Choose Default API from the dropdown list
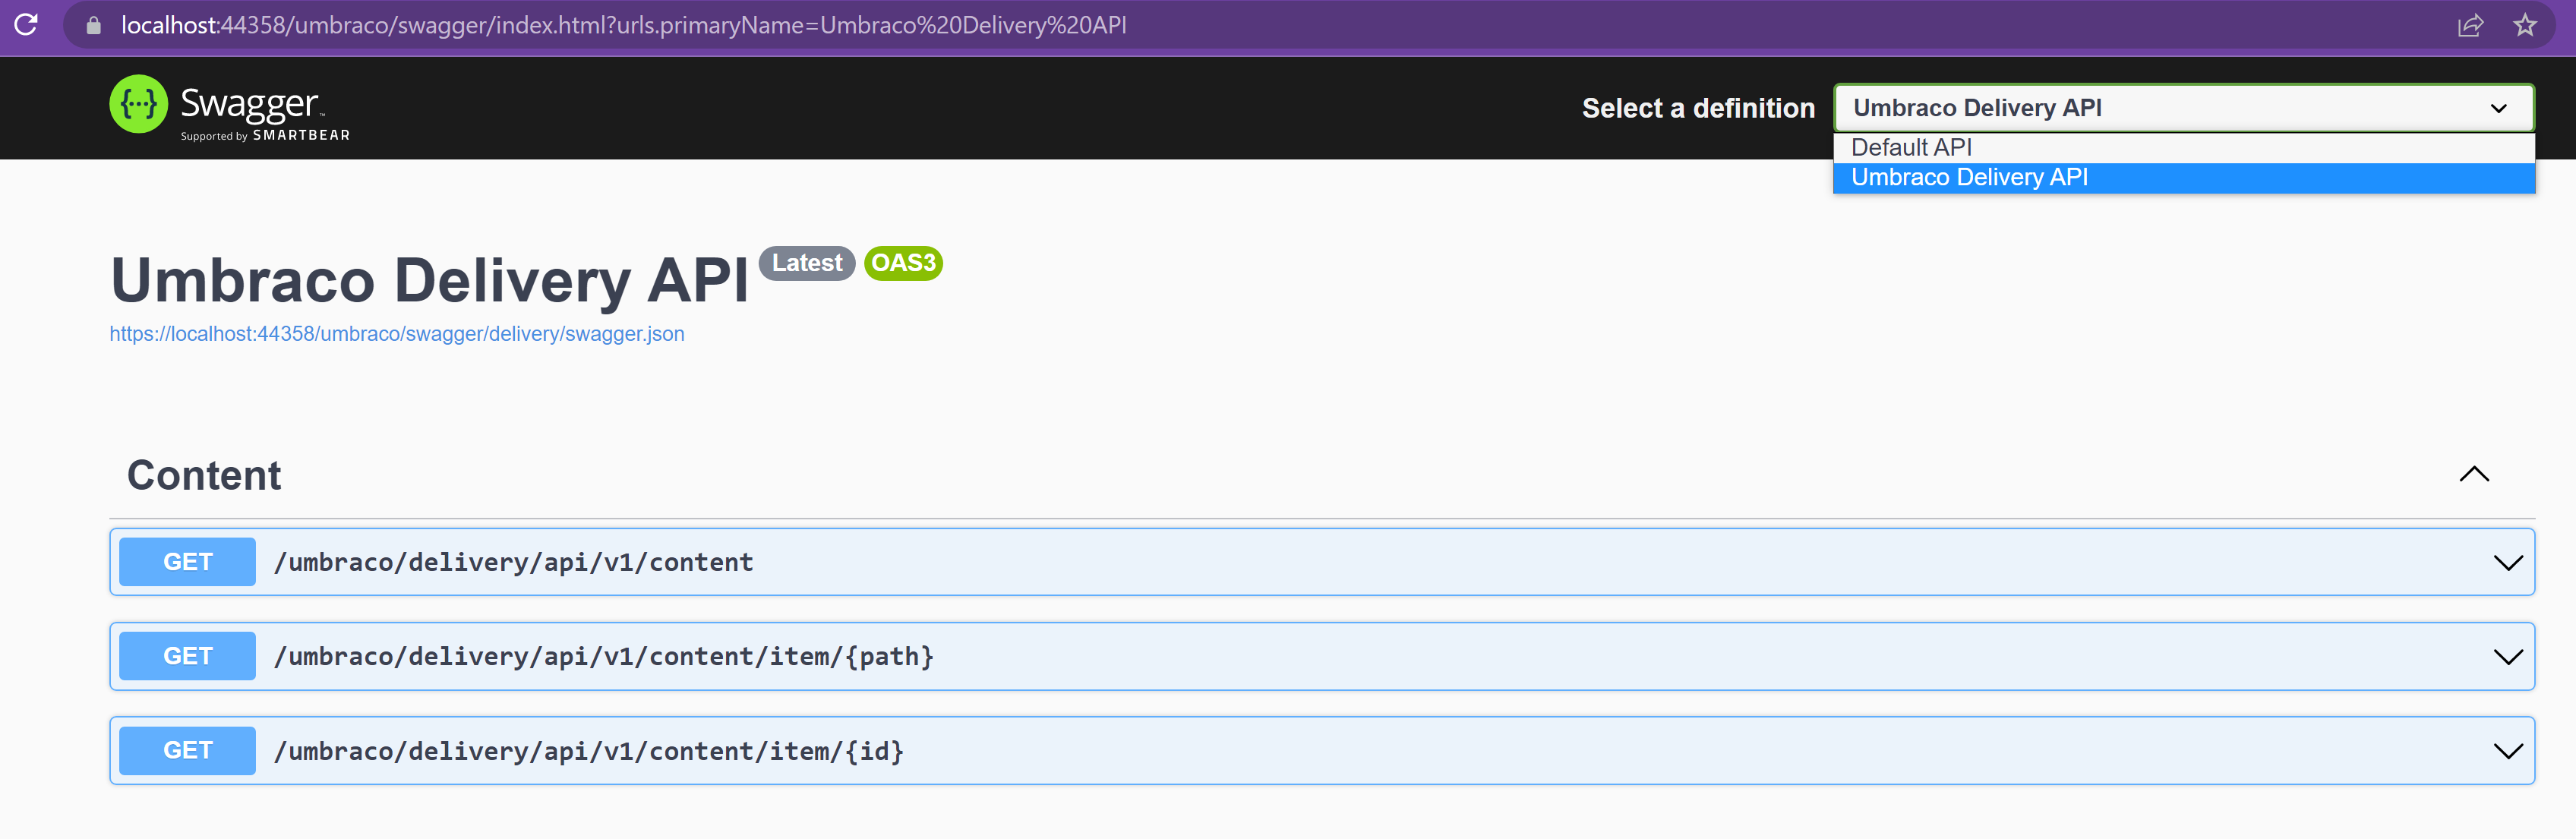The image size is (2576, 839). [1911, 148]
